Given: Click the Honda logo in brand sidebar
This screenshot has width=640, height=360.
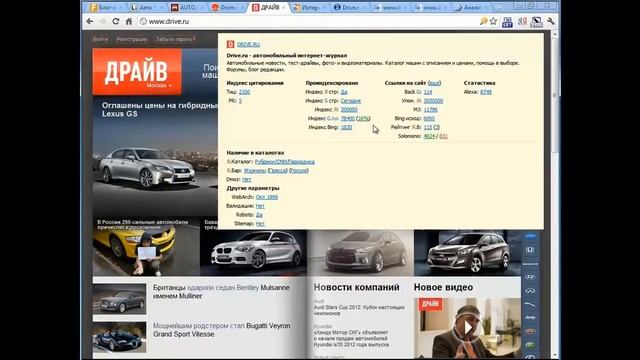Looking at the screenshot, I should 530,250.
